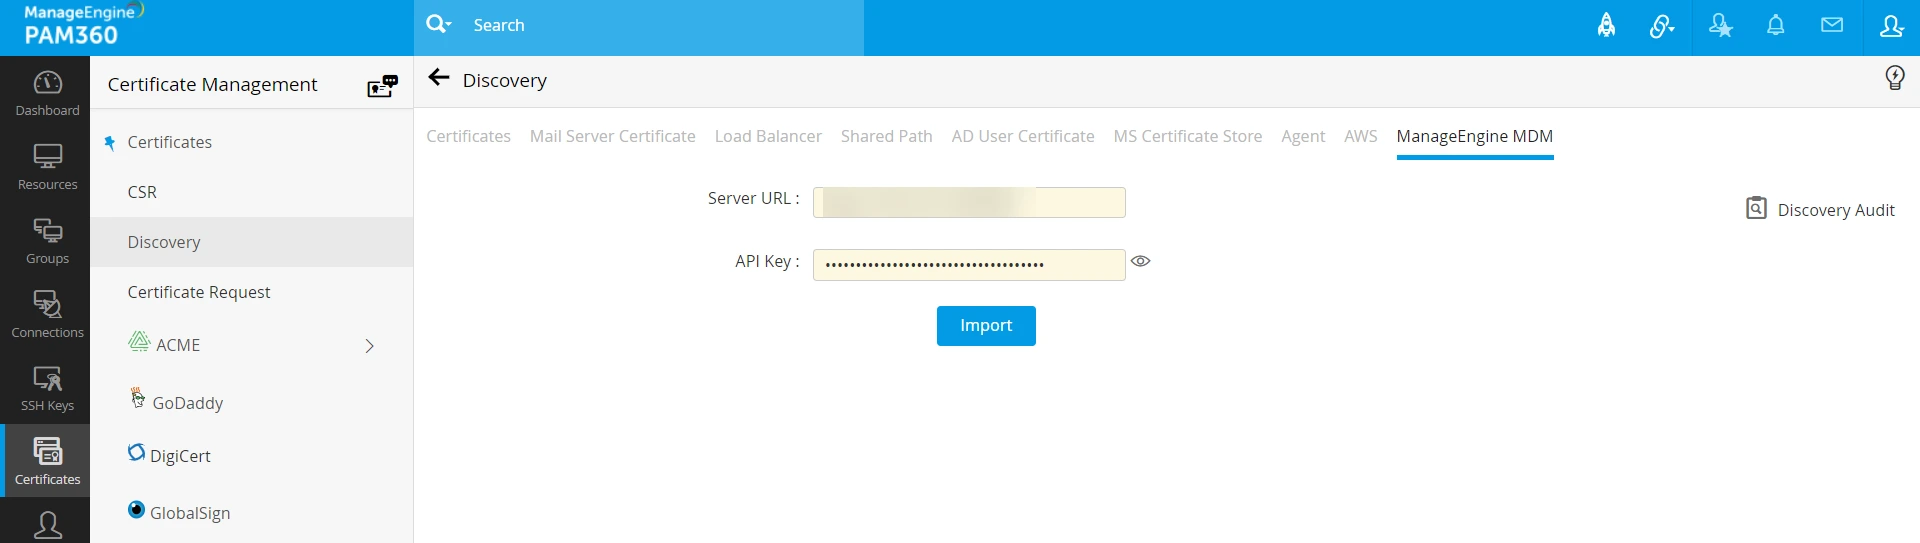Click the star user icon in top bar
Viewport: 1920px width, 543px height.
(x=1720, y=26)
